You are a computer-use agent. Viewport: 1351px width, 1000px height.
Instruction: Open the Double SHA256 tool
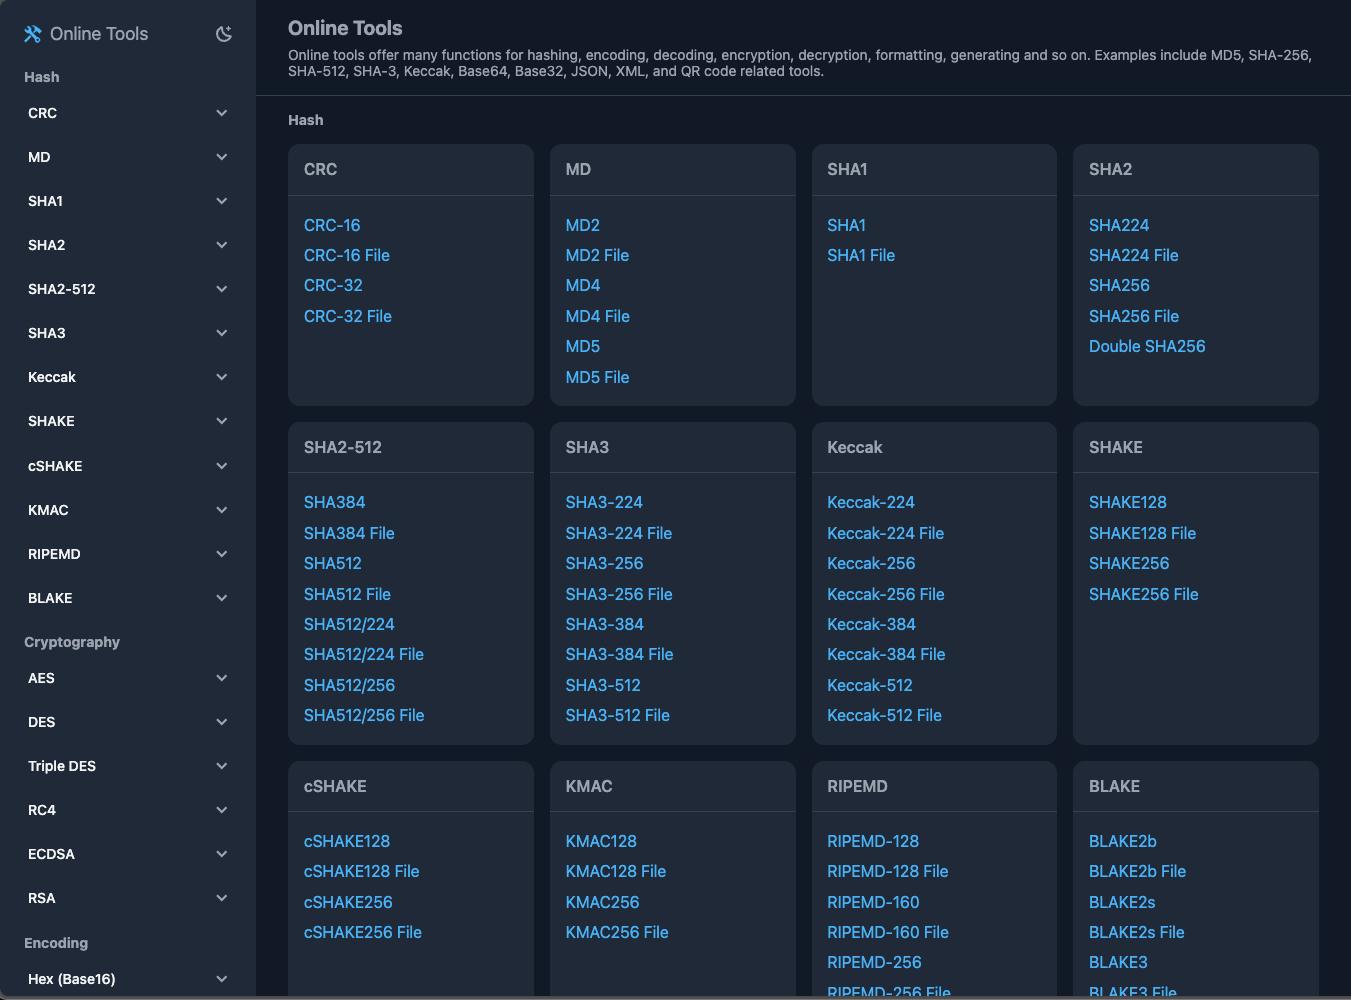(1147, 346)
